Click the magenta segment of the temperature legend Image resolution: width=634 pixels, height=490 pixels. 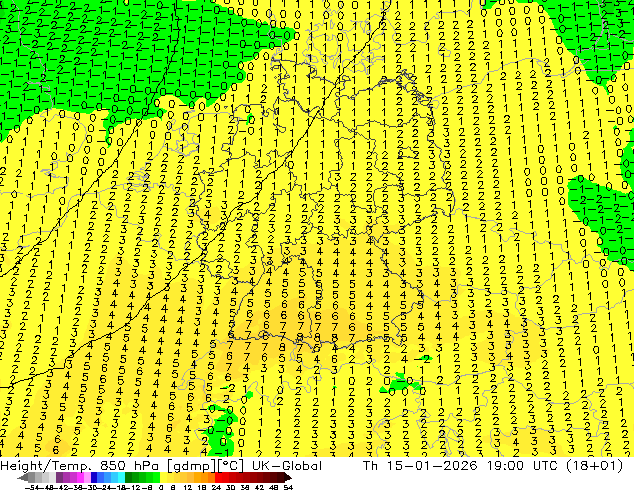(x=80, y=477)
